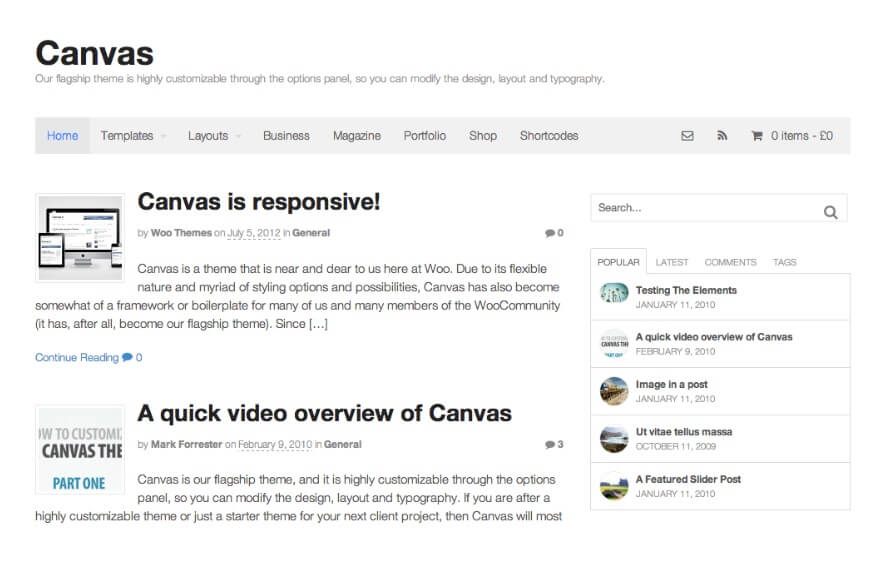View cart via 0 items - £0
The image size is (871, 562).
(x=802, y=136)
